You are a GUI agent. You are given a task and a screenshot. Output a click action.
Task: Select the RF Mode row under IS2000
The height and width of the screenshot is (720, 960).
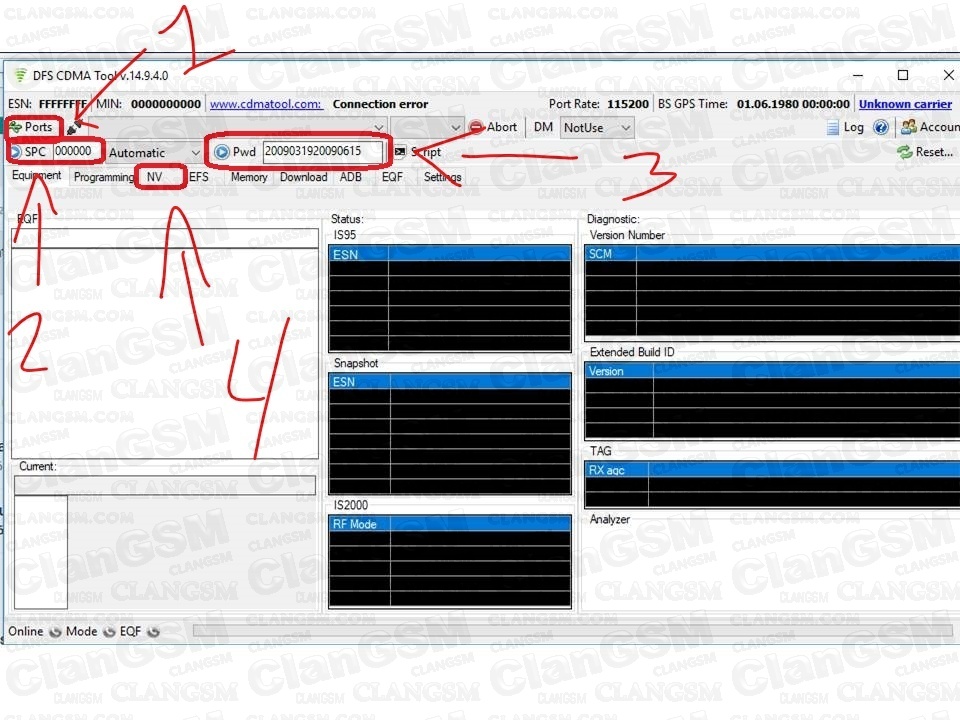[450, 524]
